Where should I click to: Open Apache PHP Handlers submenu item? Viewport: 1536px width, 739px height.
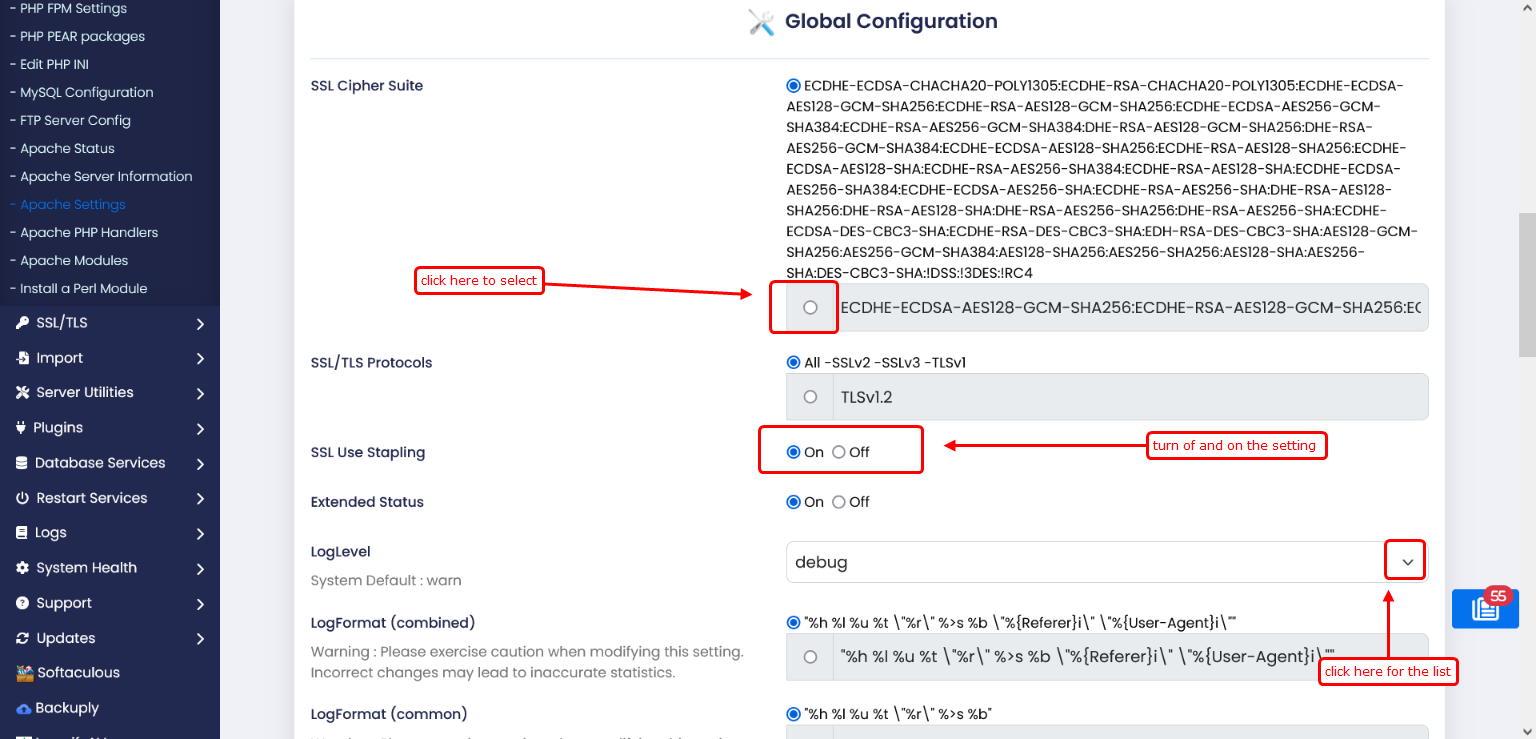pyautogui.click(x=89, y=232)
